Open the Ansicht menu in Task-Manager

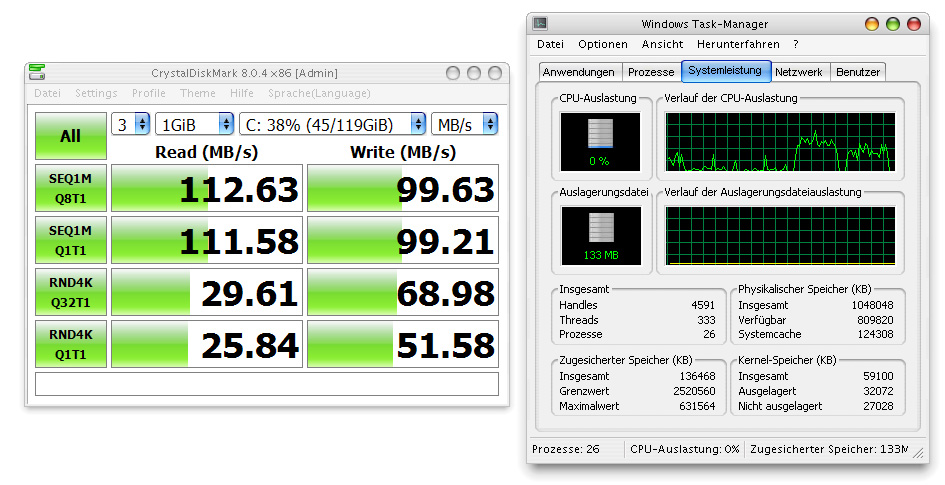[662, 44]
